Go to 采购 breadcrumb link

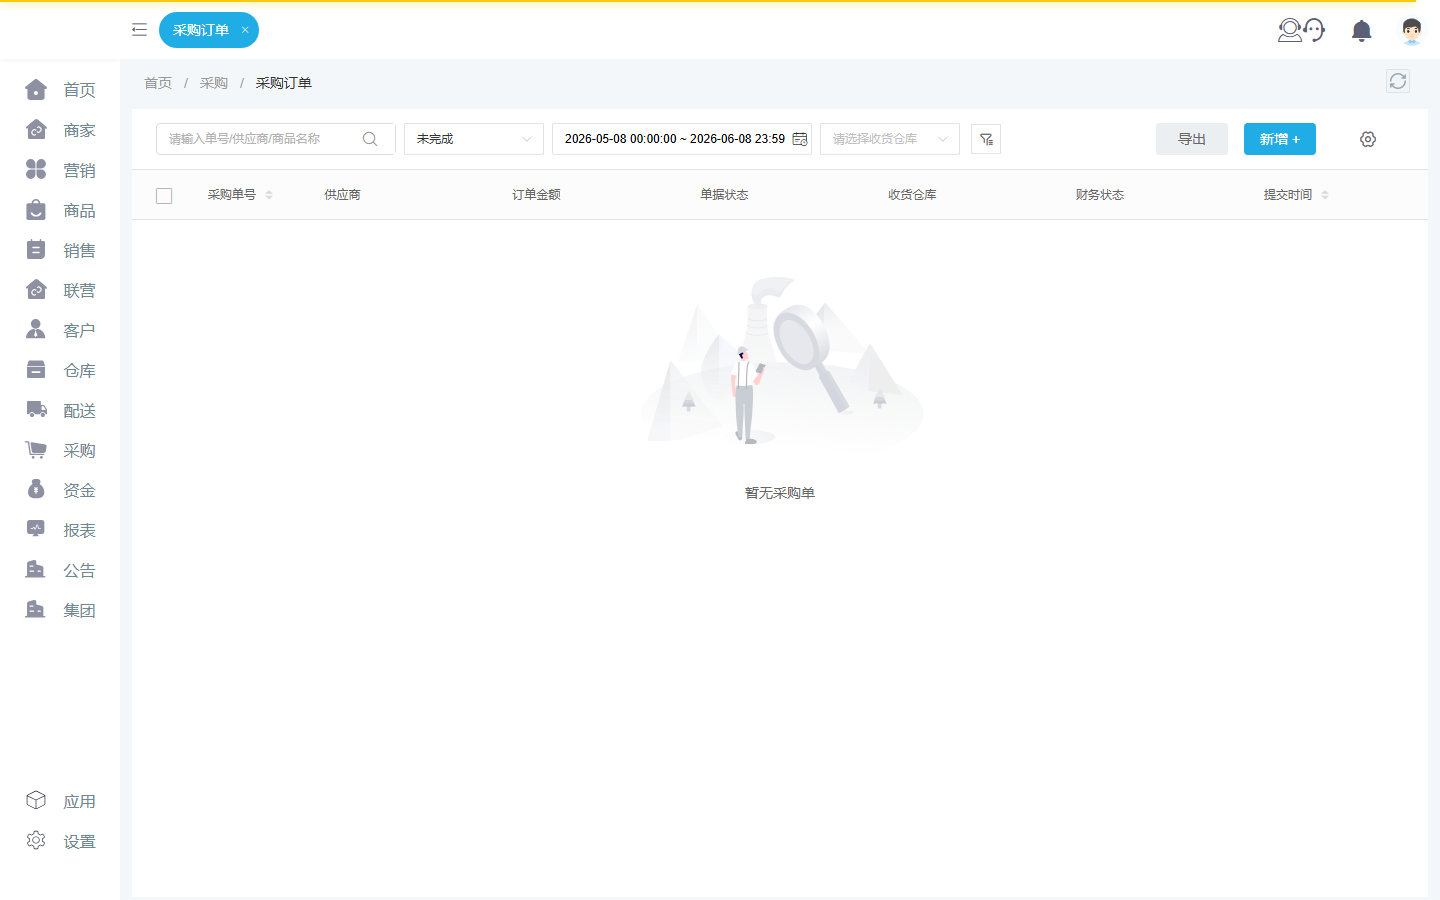pyautogui.click(x=214, y=83)
